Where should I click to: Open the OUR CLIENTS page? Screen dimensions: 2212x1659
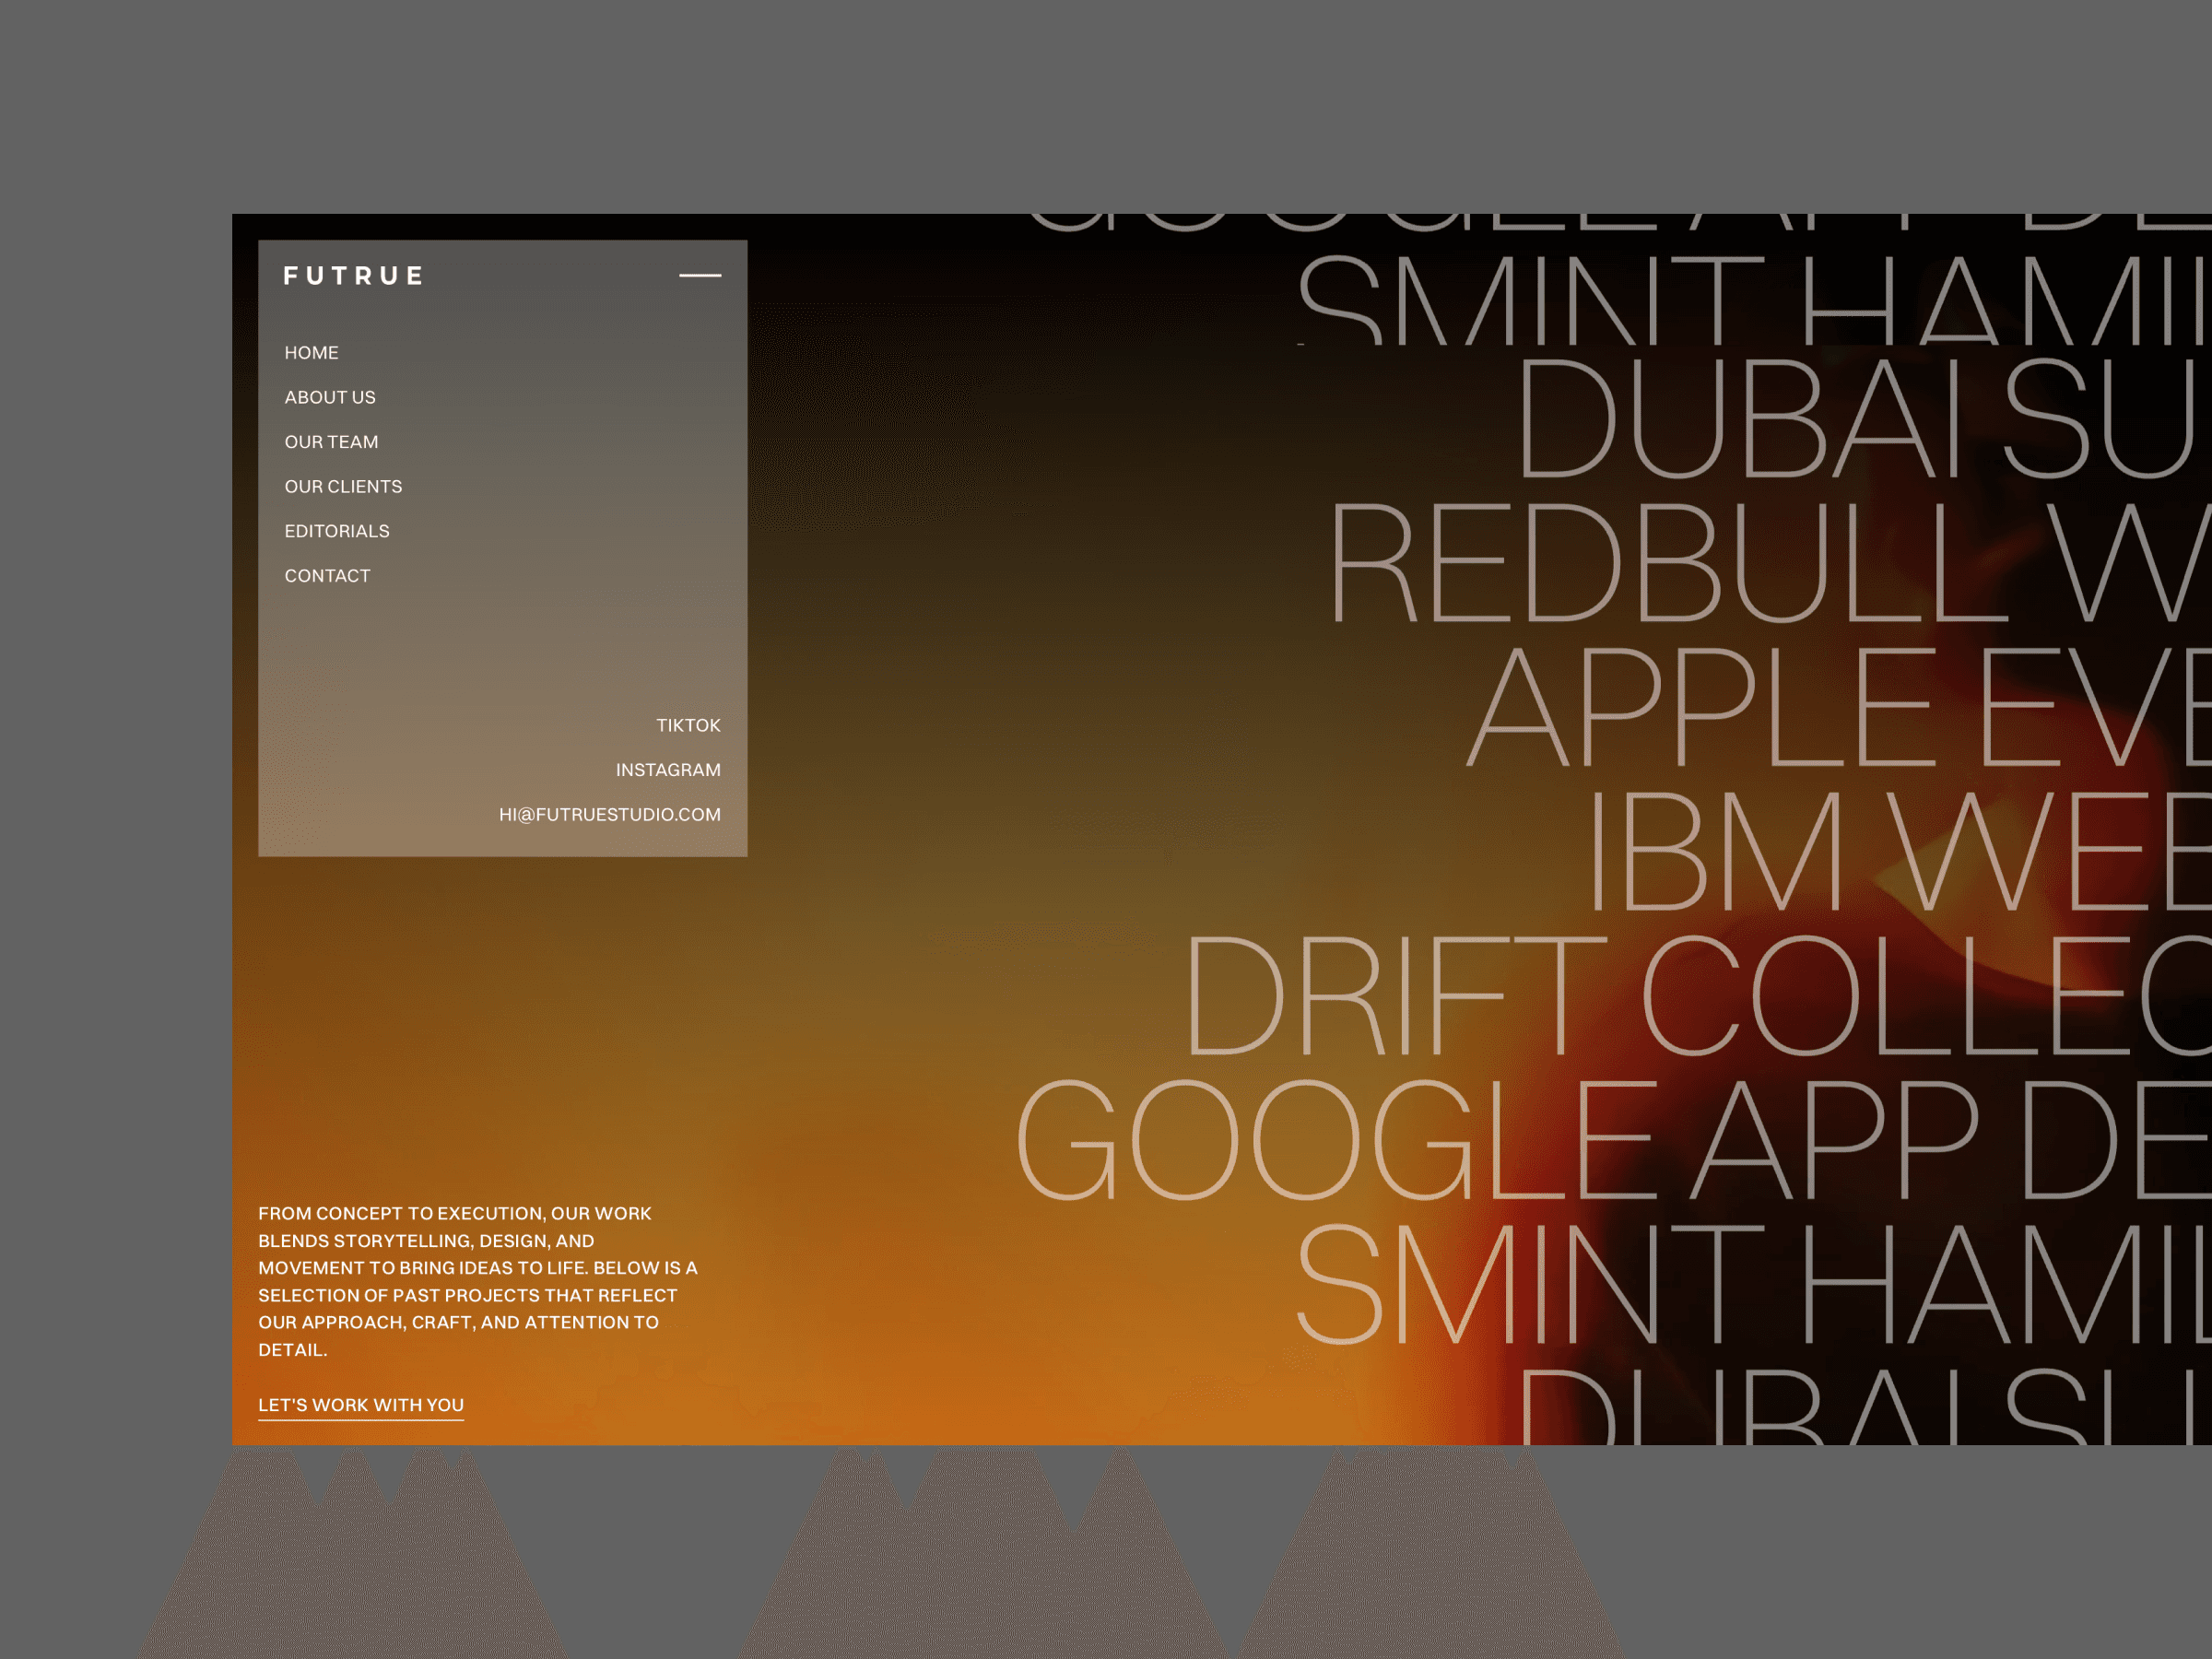[x=343, y=487]
